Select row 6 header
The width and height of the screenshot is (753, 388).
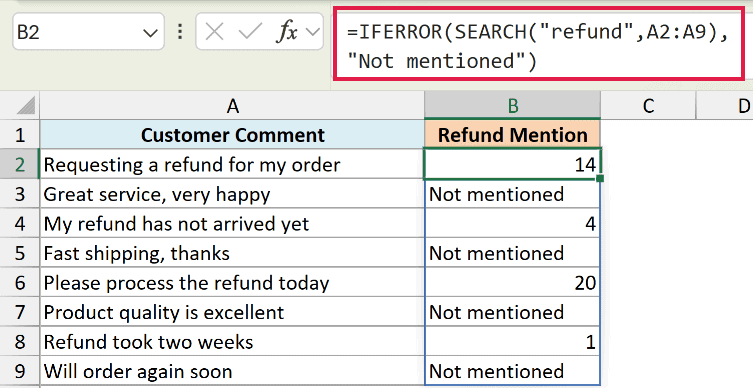pyautogui.click(x=20, y=283)
